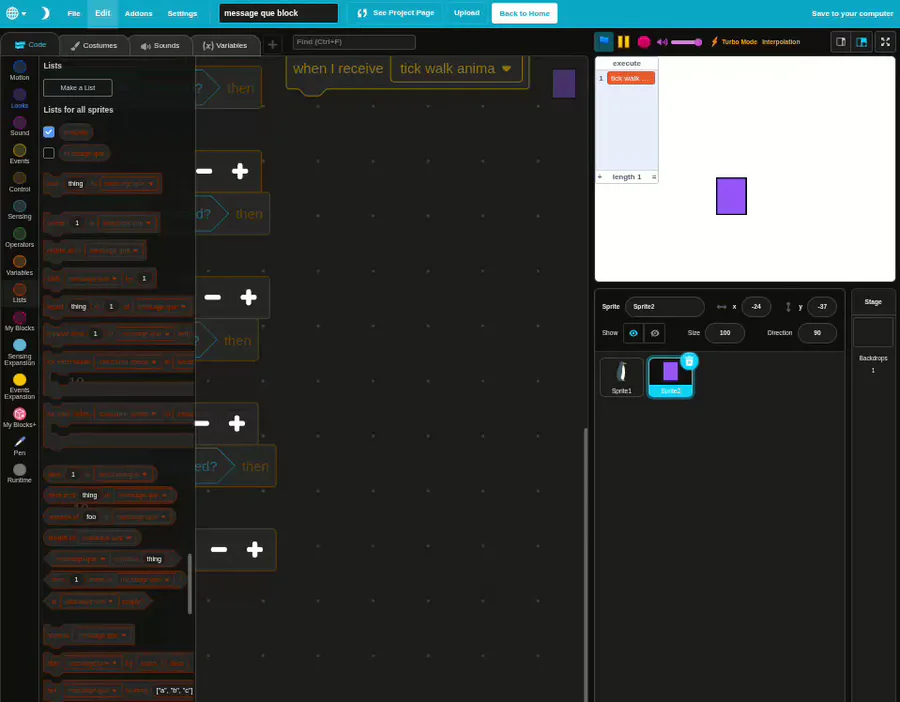
Task: Select the Sound block category
Action: (x=20, y=126)
